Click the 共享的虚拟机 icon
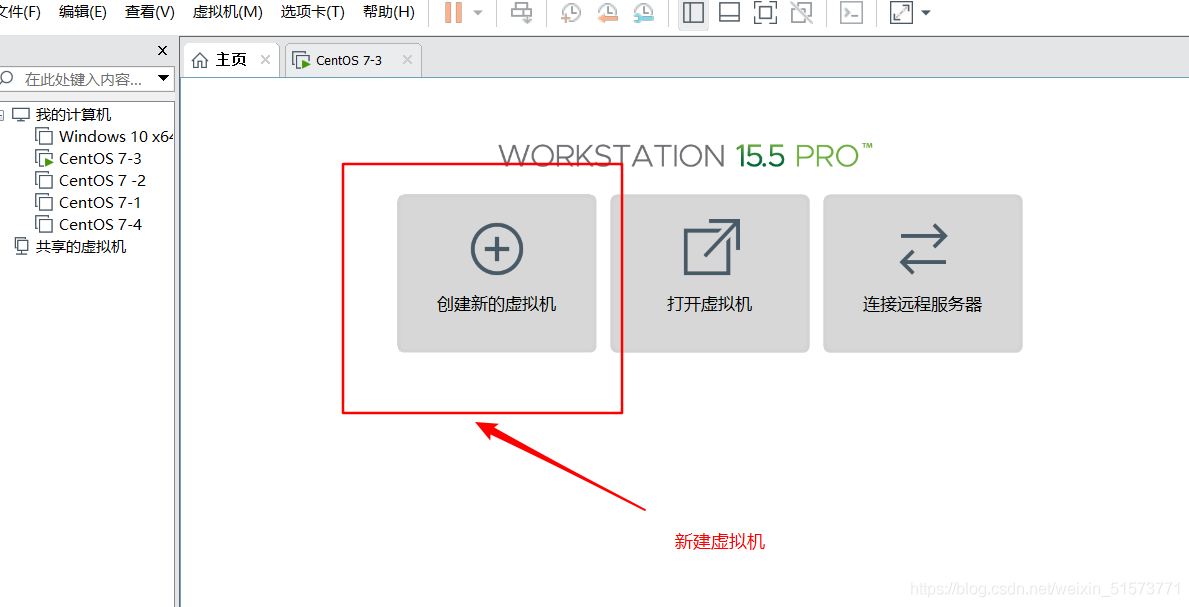Screen dimensions: 1189x607 [x=22, y=247]
